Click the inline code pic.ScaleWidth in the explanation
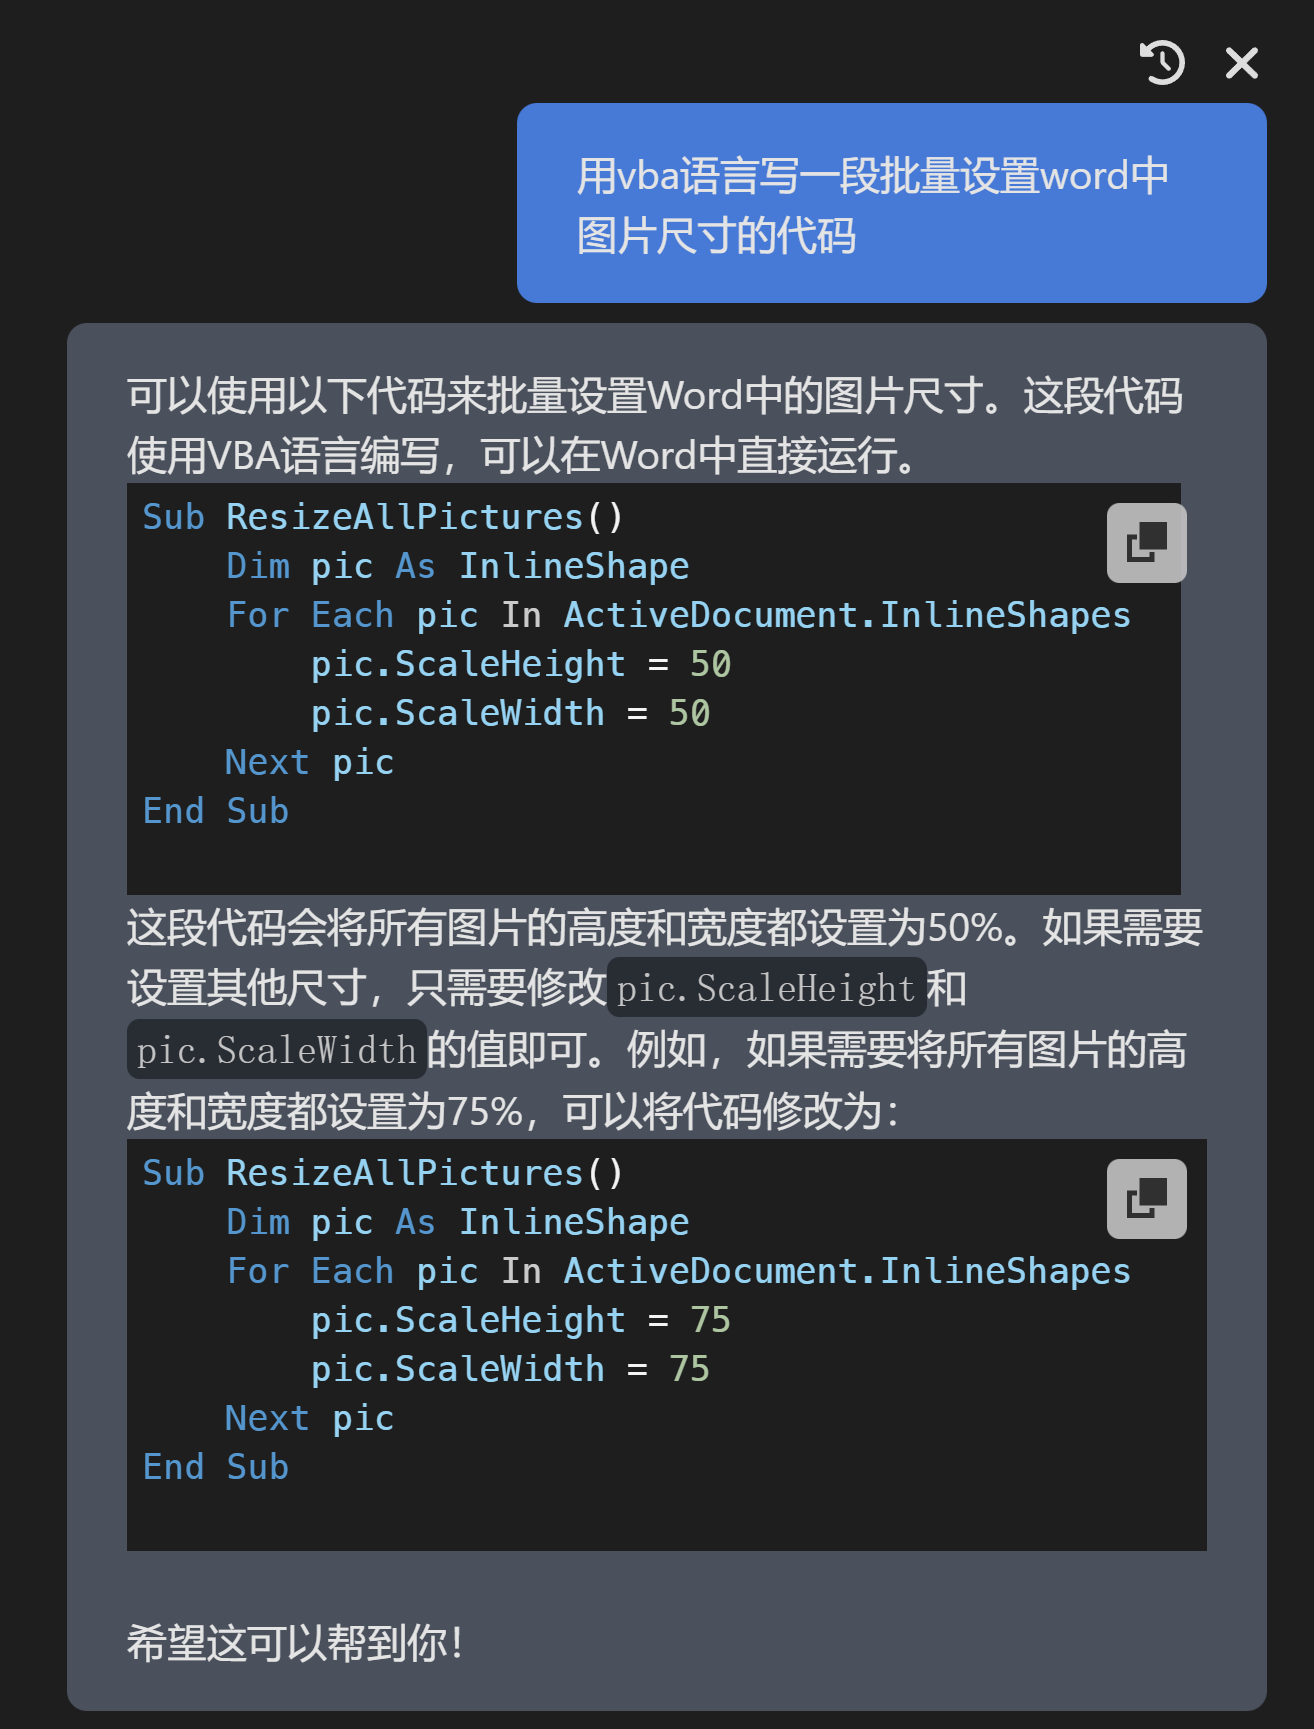1314x1729 pixels. [277, 1050]
